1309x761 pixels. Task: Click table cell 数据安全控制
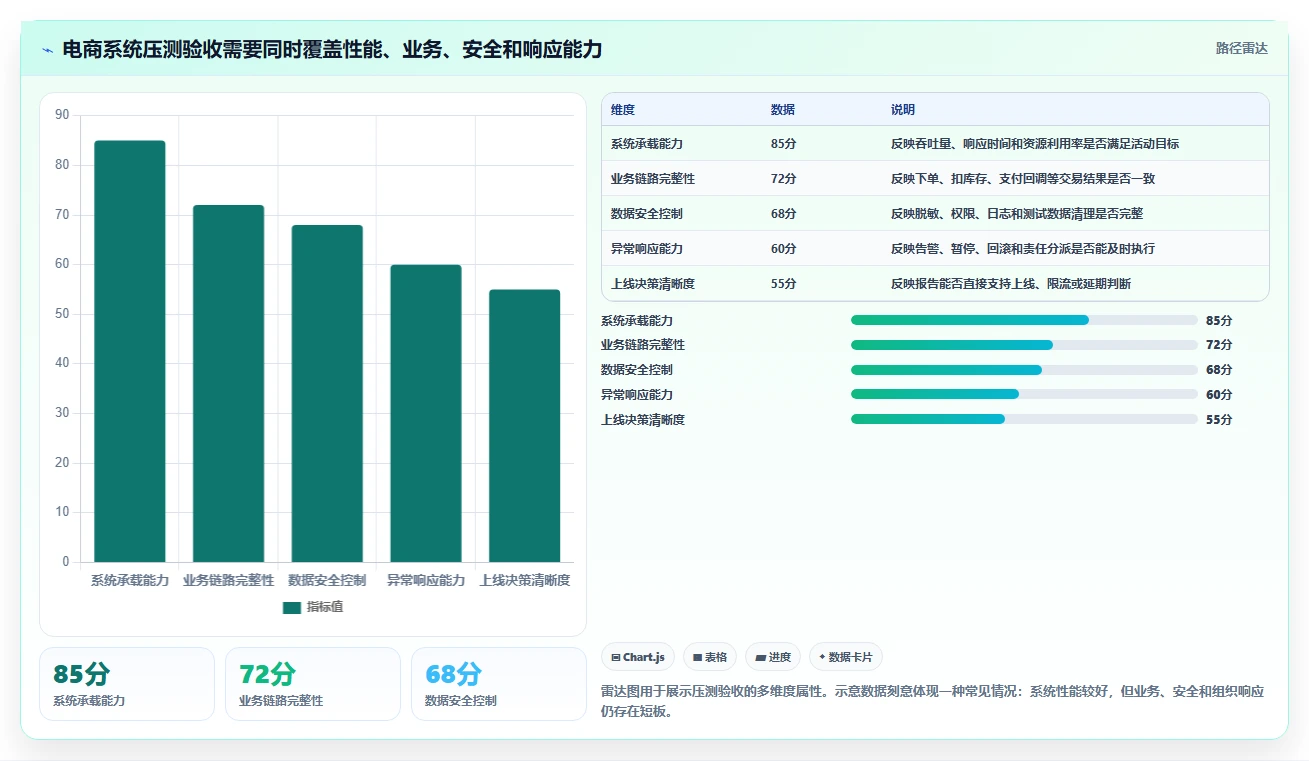tap(647, 214)
